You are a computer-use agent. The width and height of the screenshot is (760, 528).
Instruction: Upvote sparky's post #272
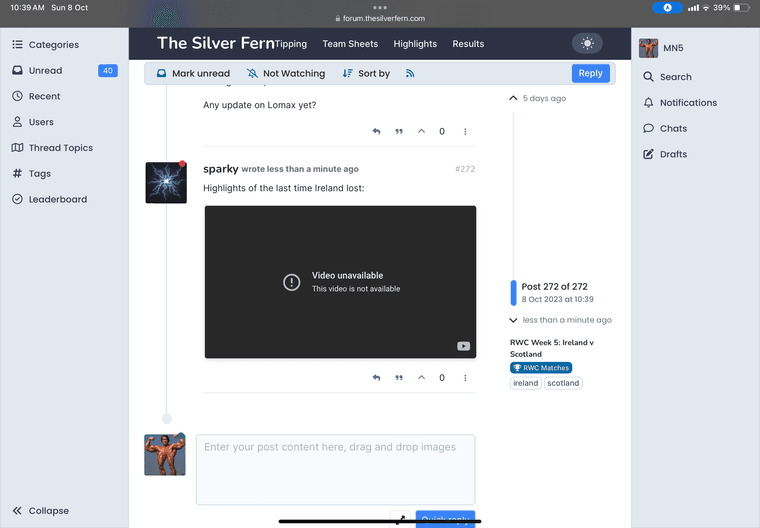[421, 378]
